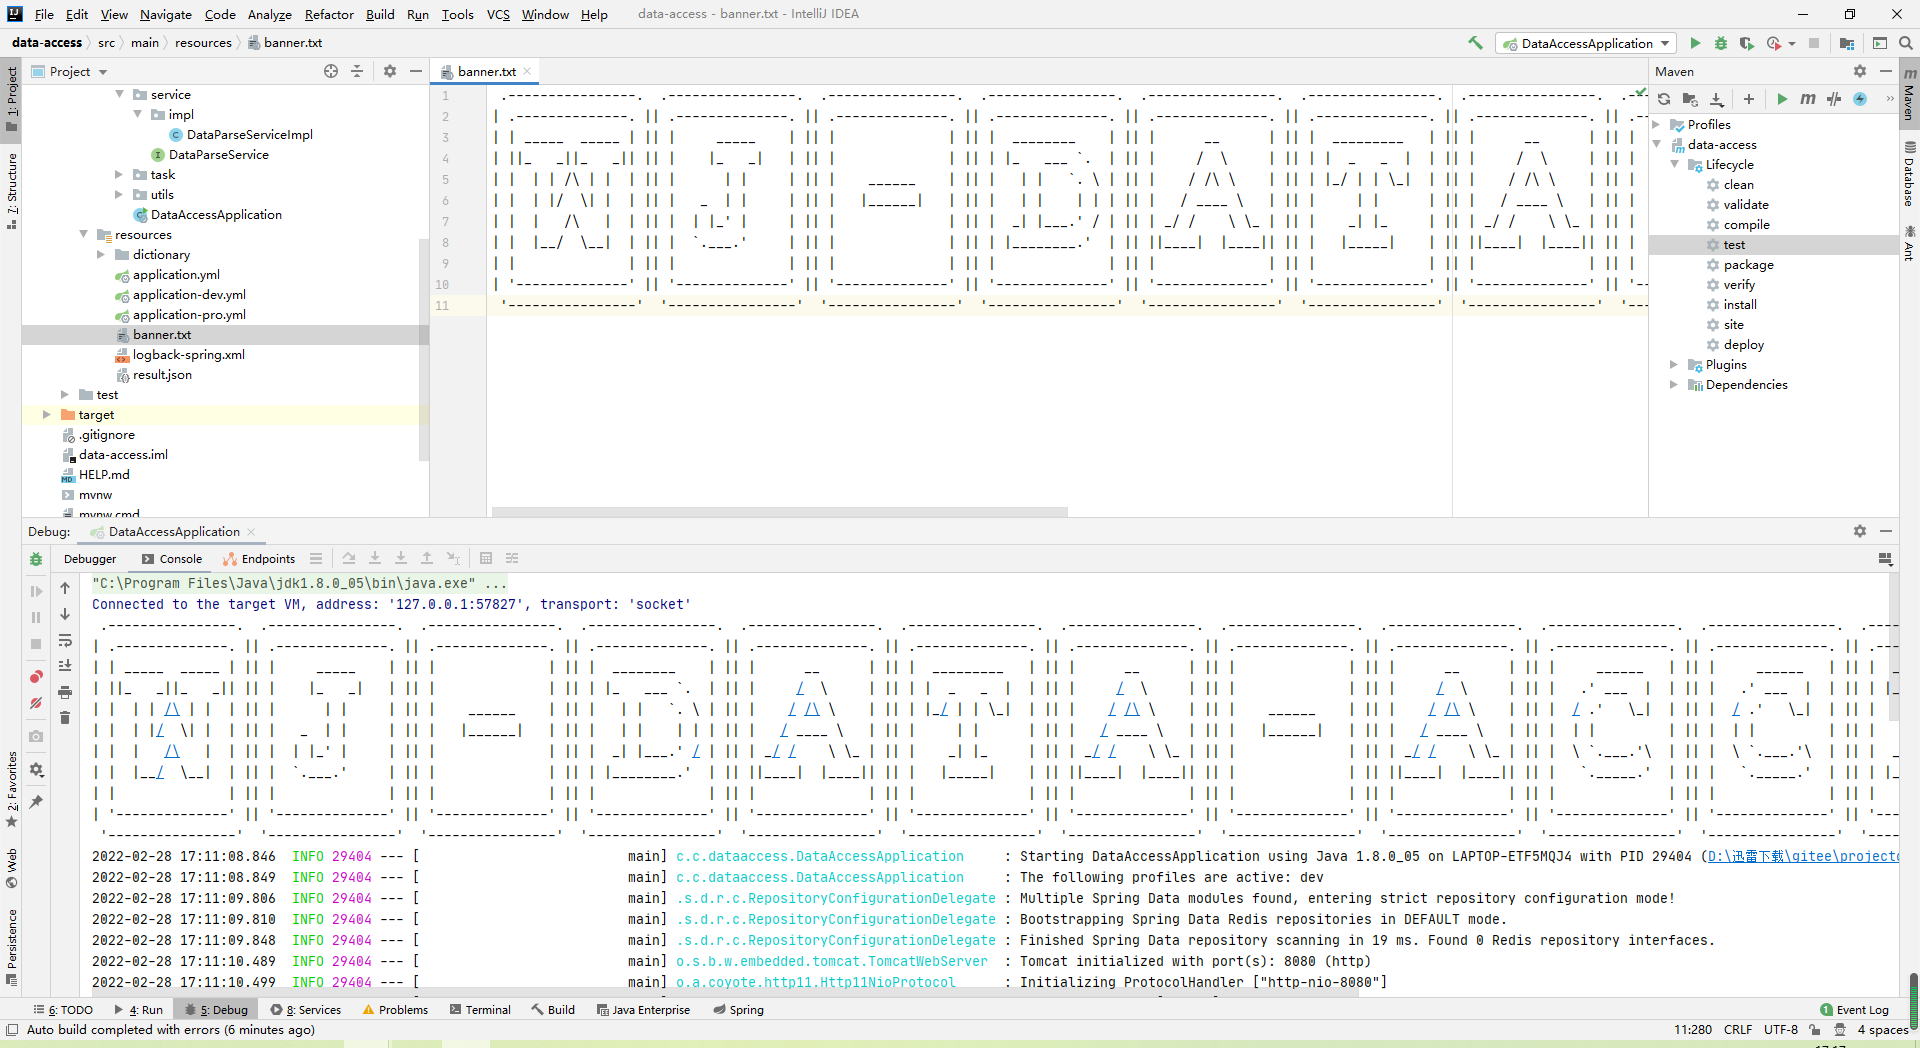The image size is (1920, 1048).
Task: Click the Build Project hammer icon
Action: click(1475, 43)
